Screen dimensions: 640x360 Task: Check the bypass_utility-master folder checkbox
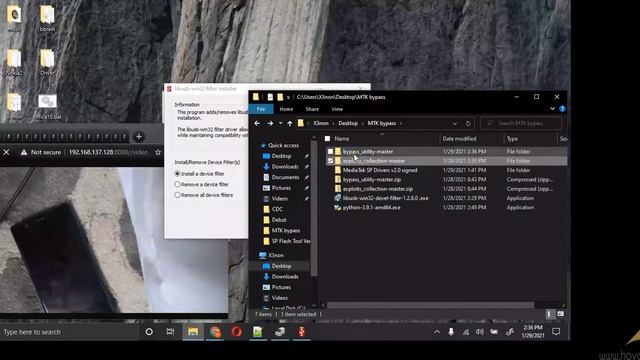[x=330, y=151]
